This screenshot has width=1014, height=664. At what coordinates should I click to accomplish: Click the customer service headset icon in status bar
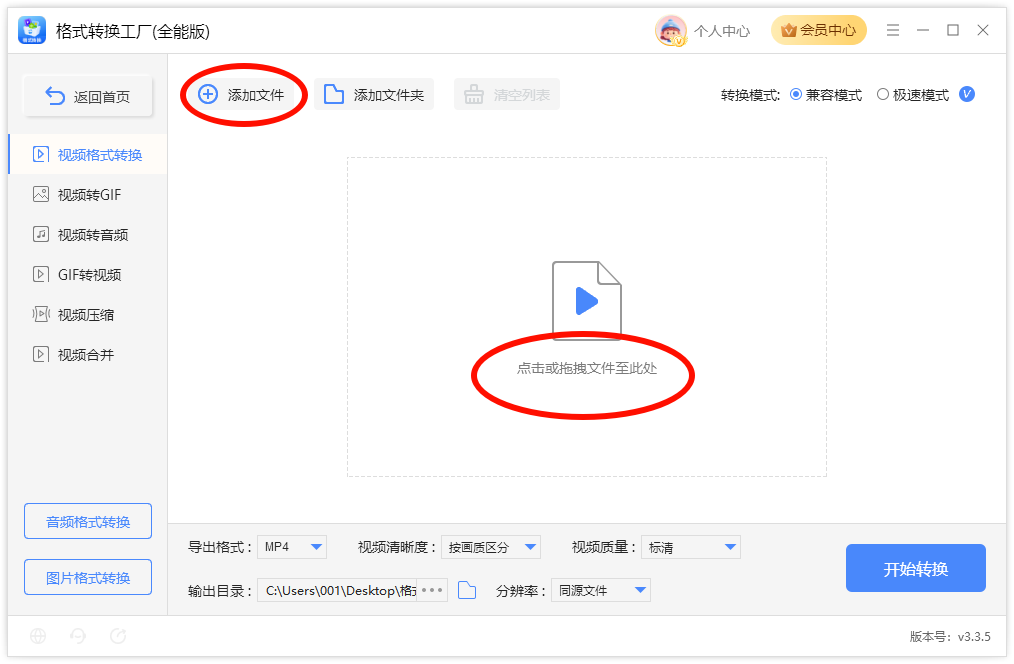pos(78,636)
